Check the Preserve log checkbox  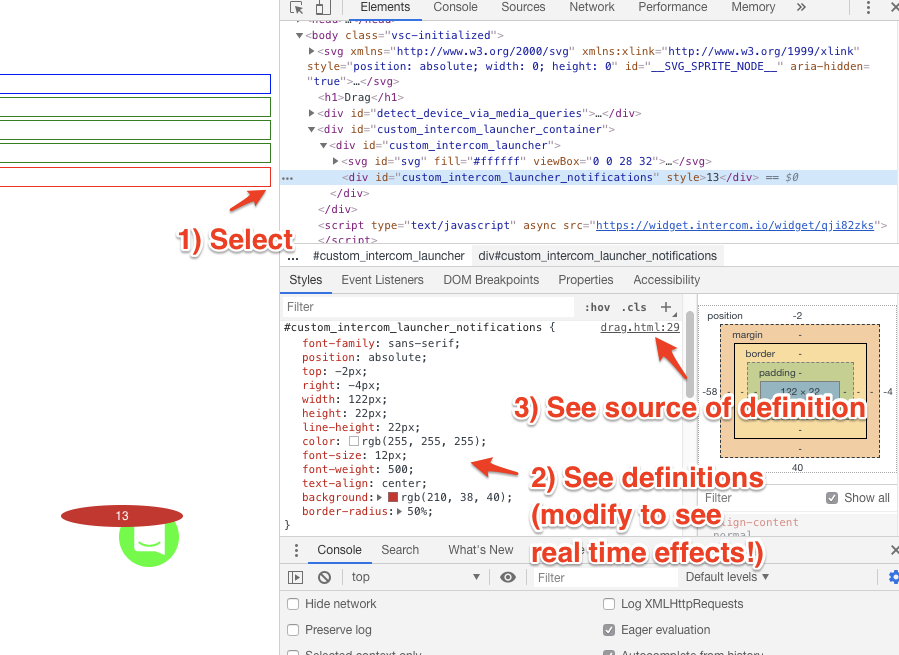tap(293, 630)
